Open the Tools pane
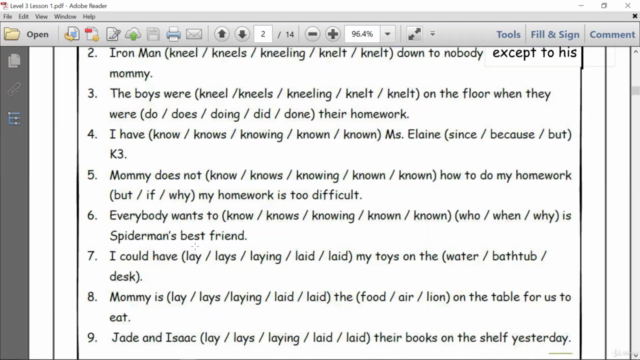 click(508, 35)
